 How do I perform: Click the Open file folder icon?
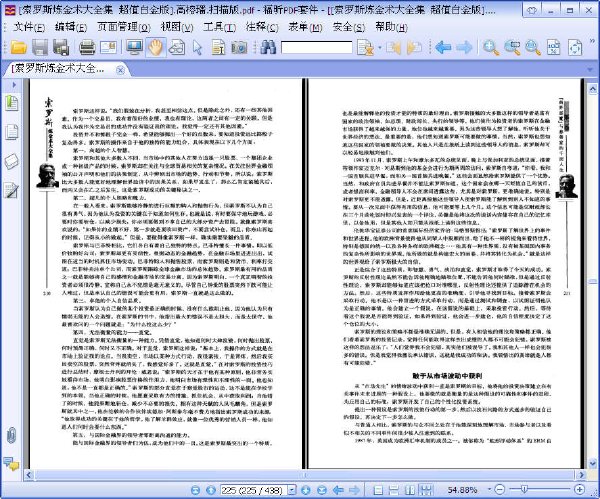(x=18, y=48)
